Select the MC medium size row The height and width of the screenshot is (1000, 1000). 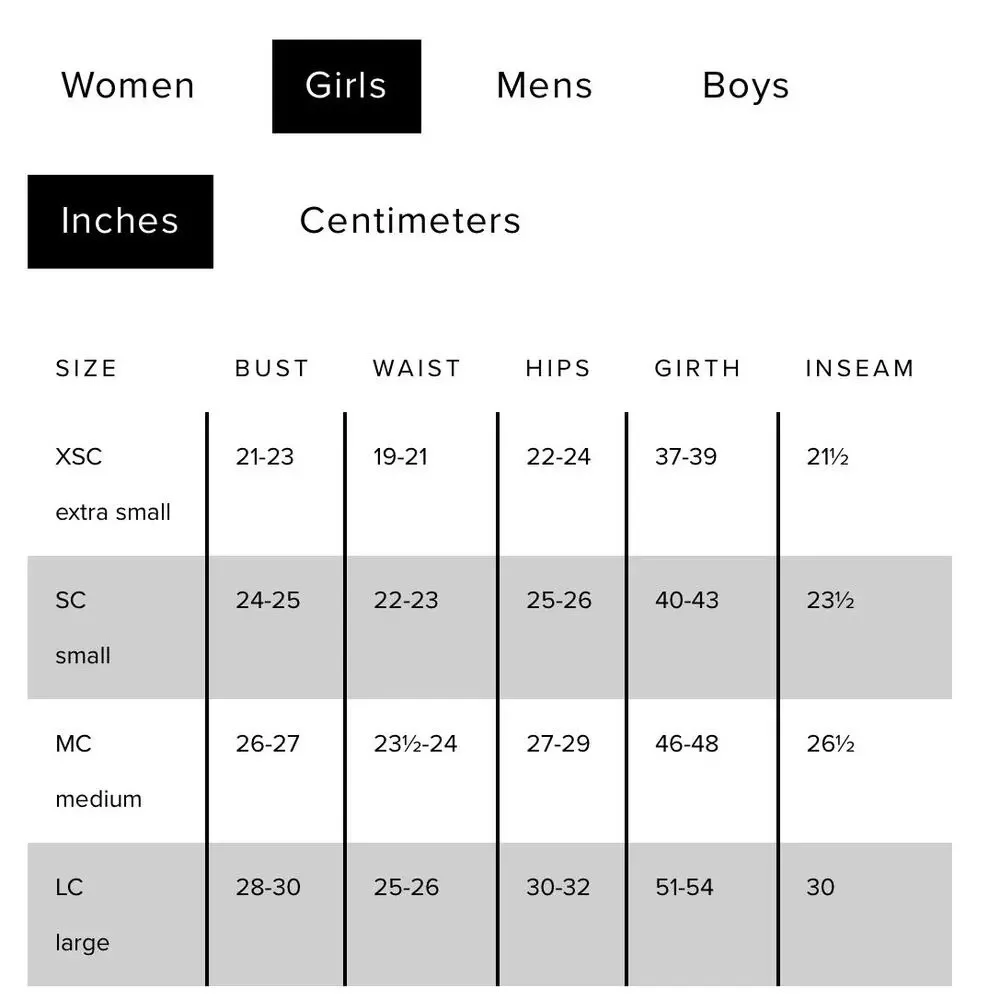click(x=490, y=771)
